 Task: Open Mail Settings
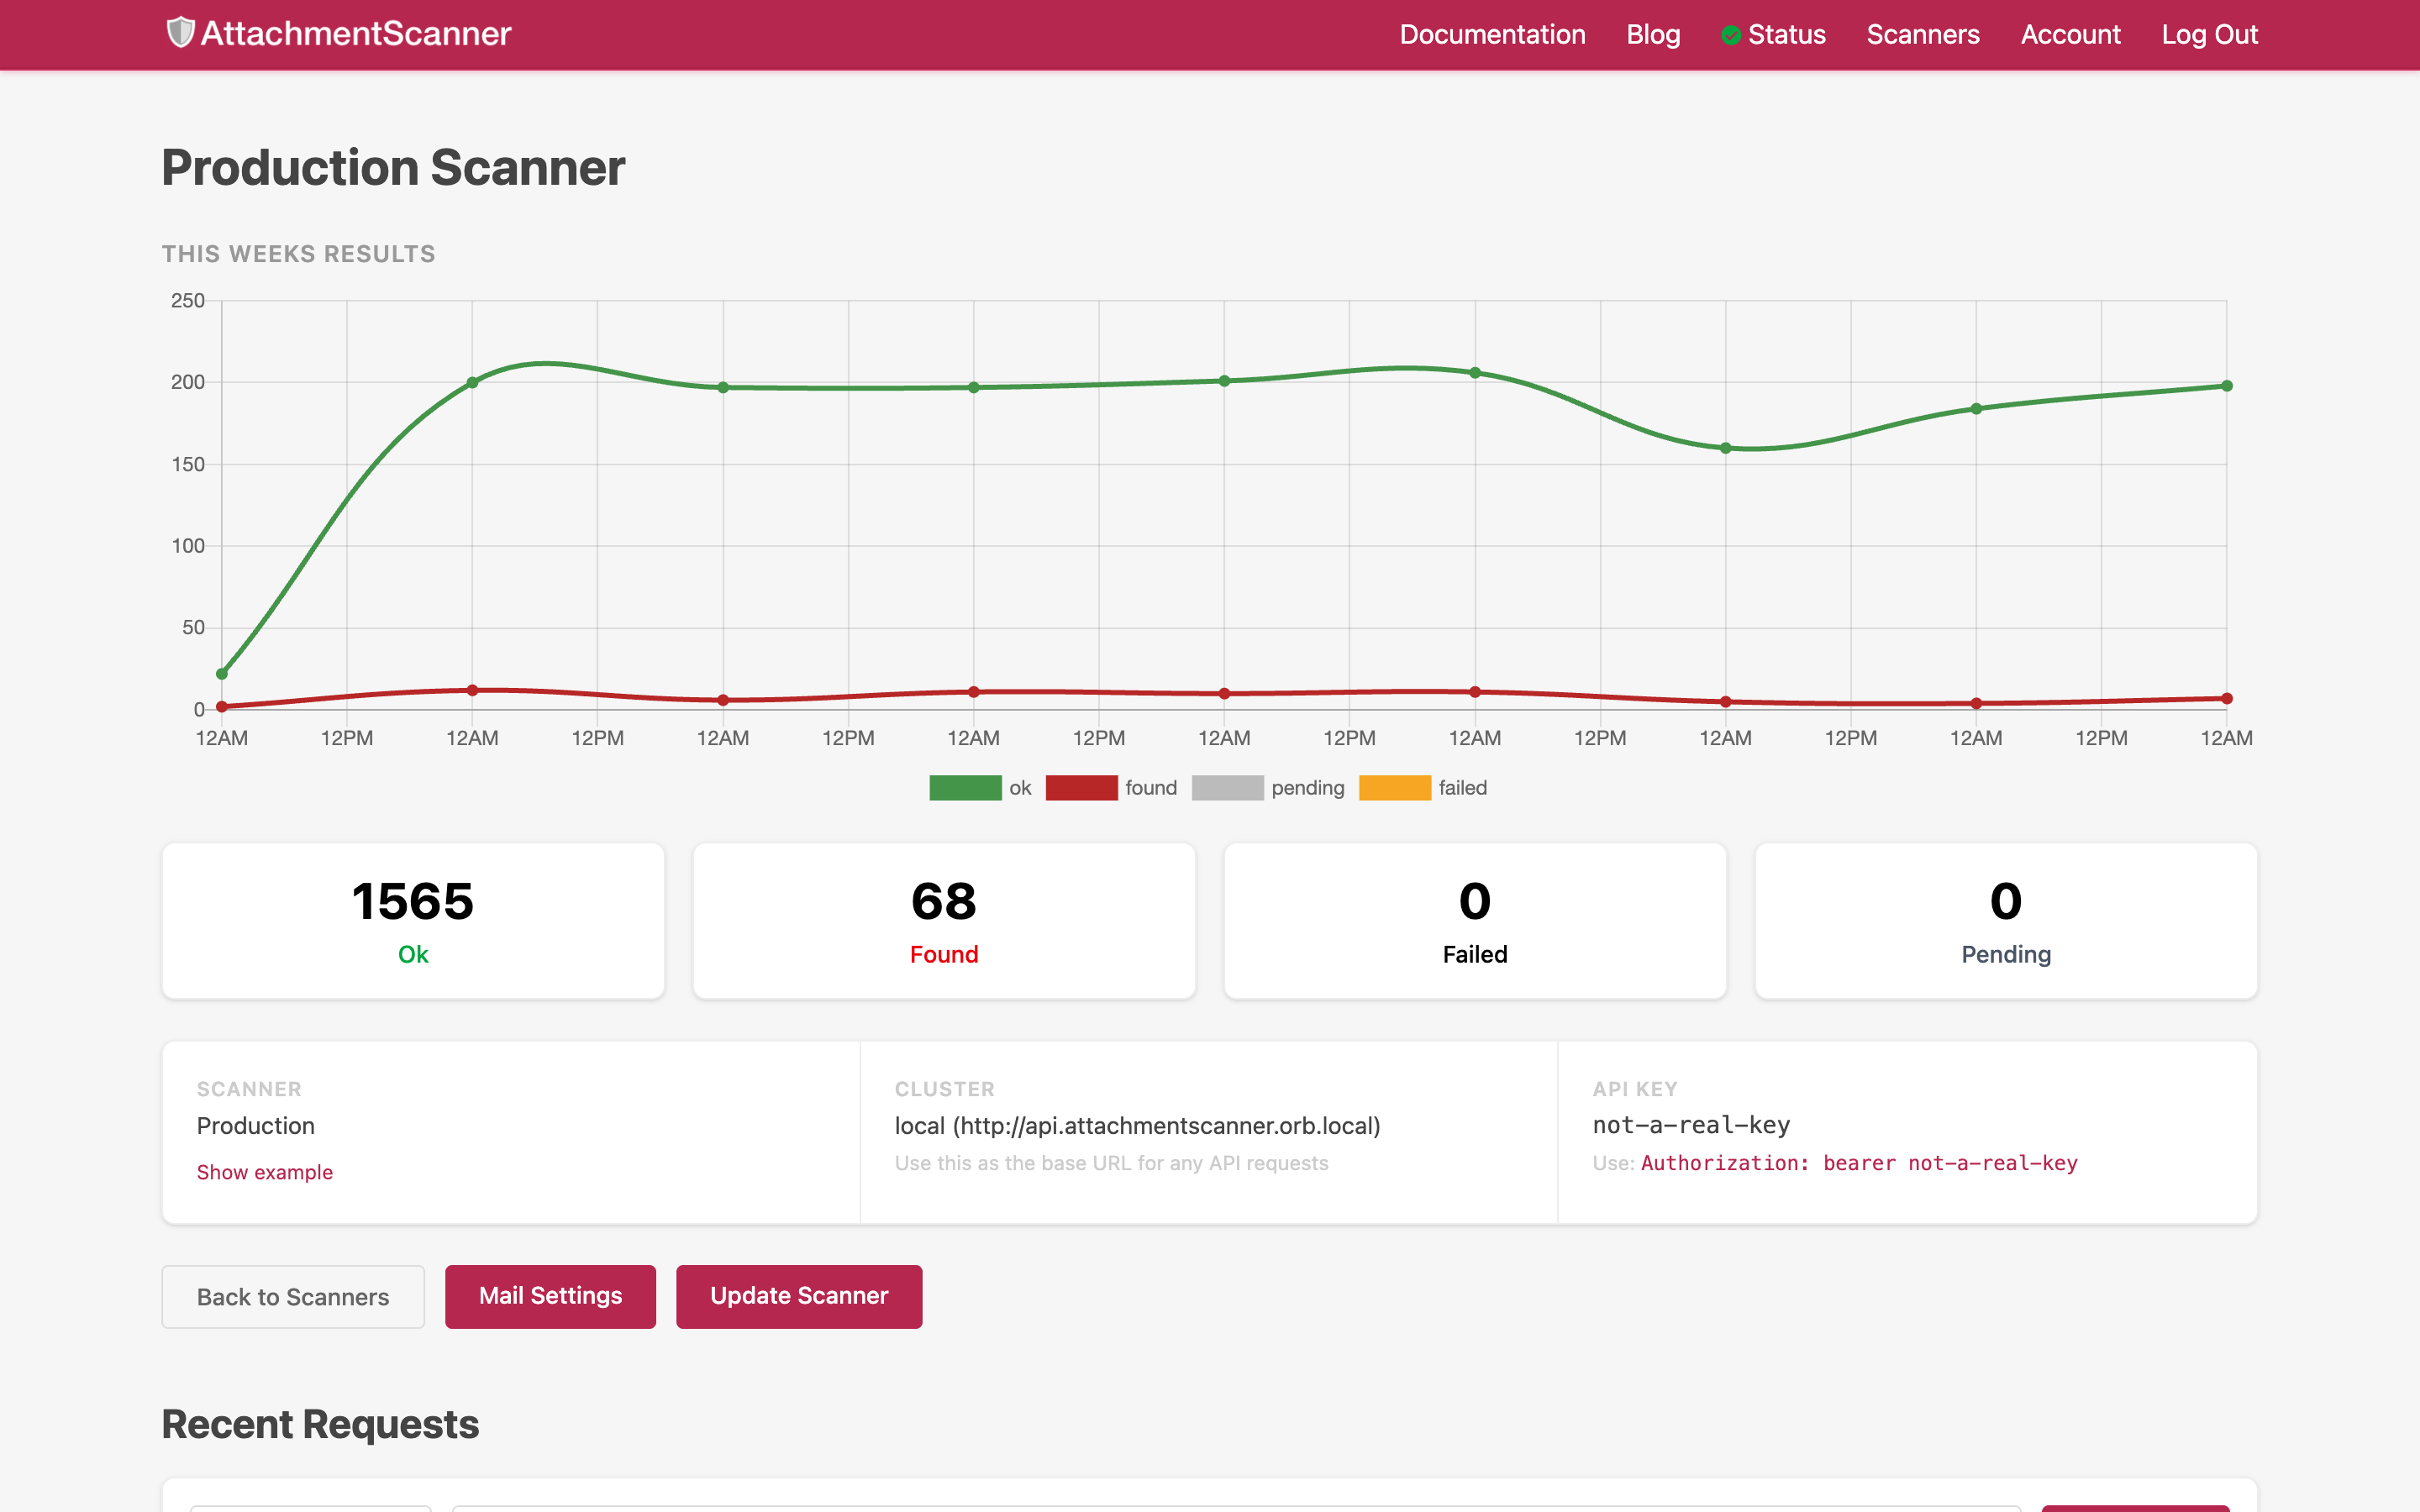(x=550, y=1296)
